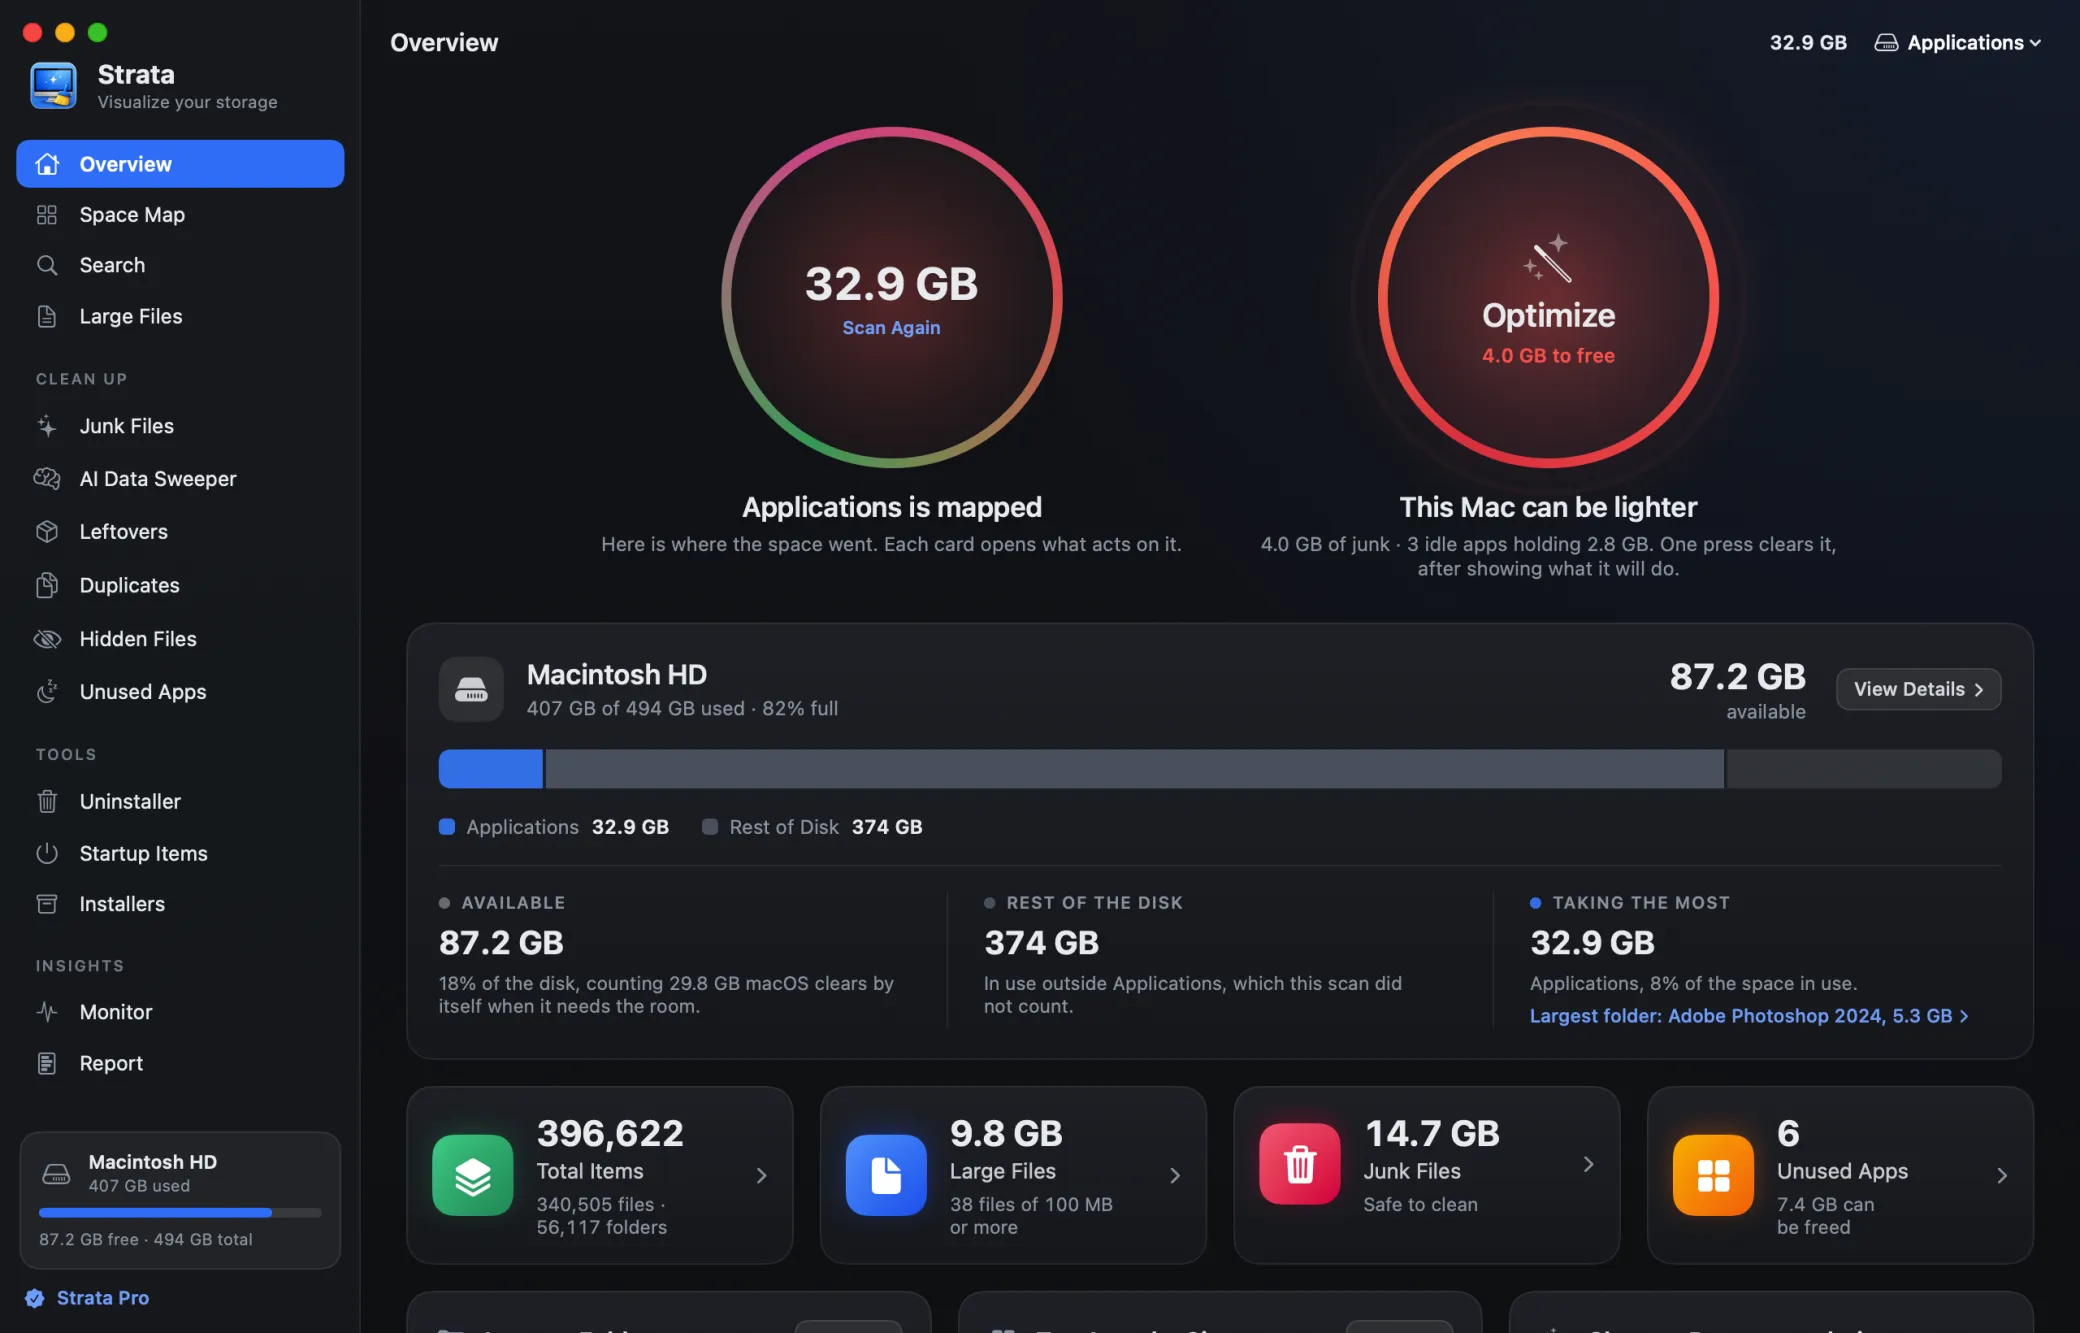
Task: Click the 87.2 GB available value
Action: pos(1738,677)
